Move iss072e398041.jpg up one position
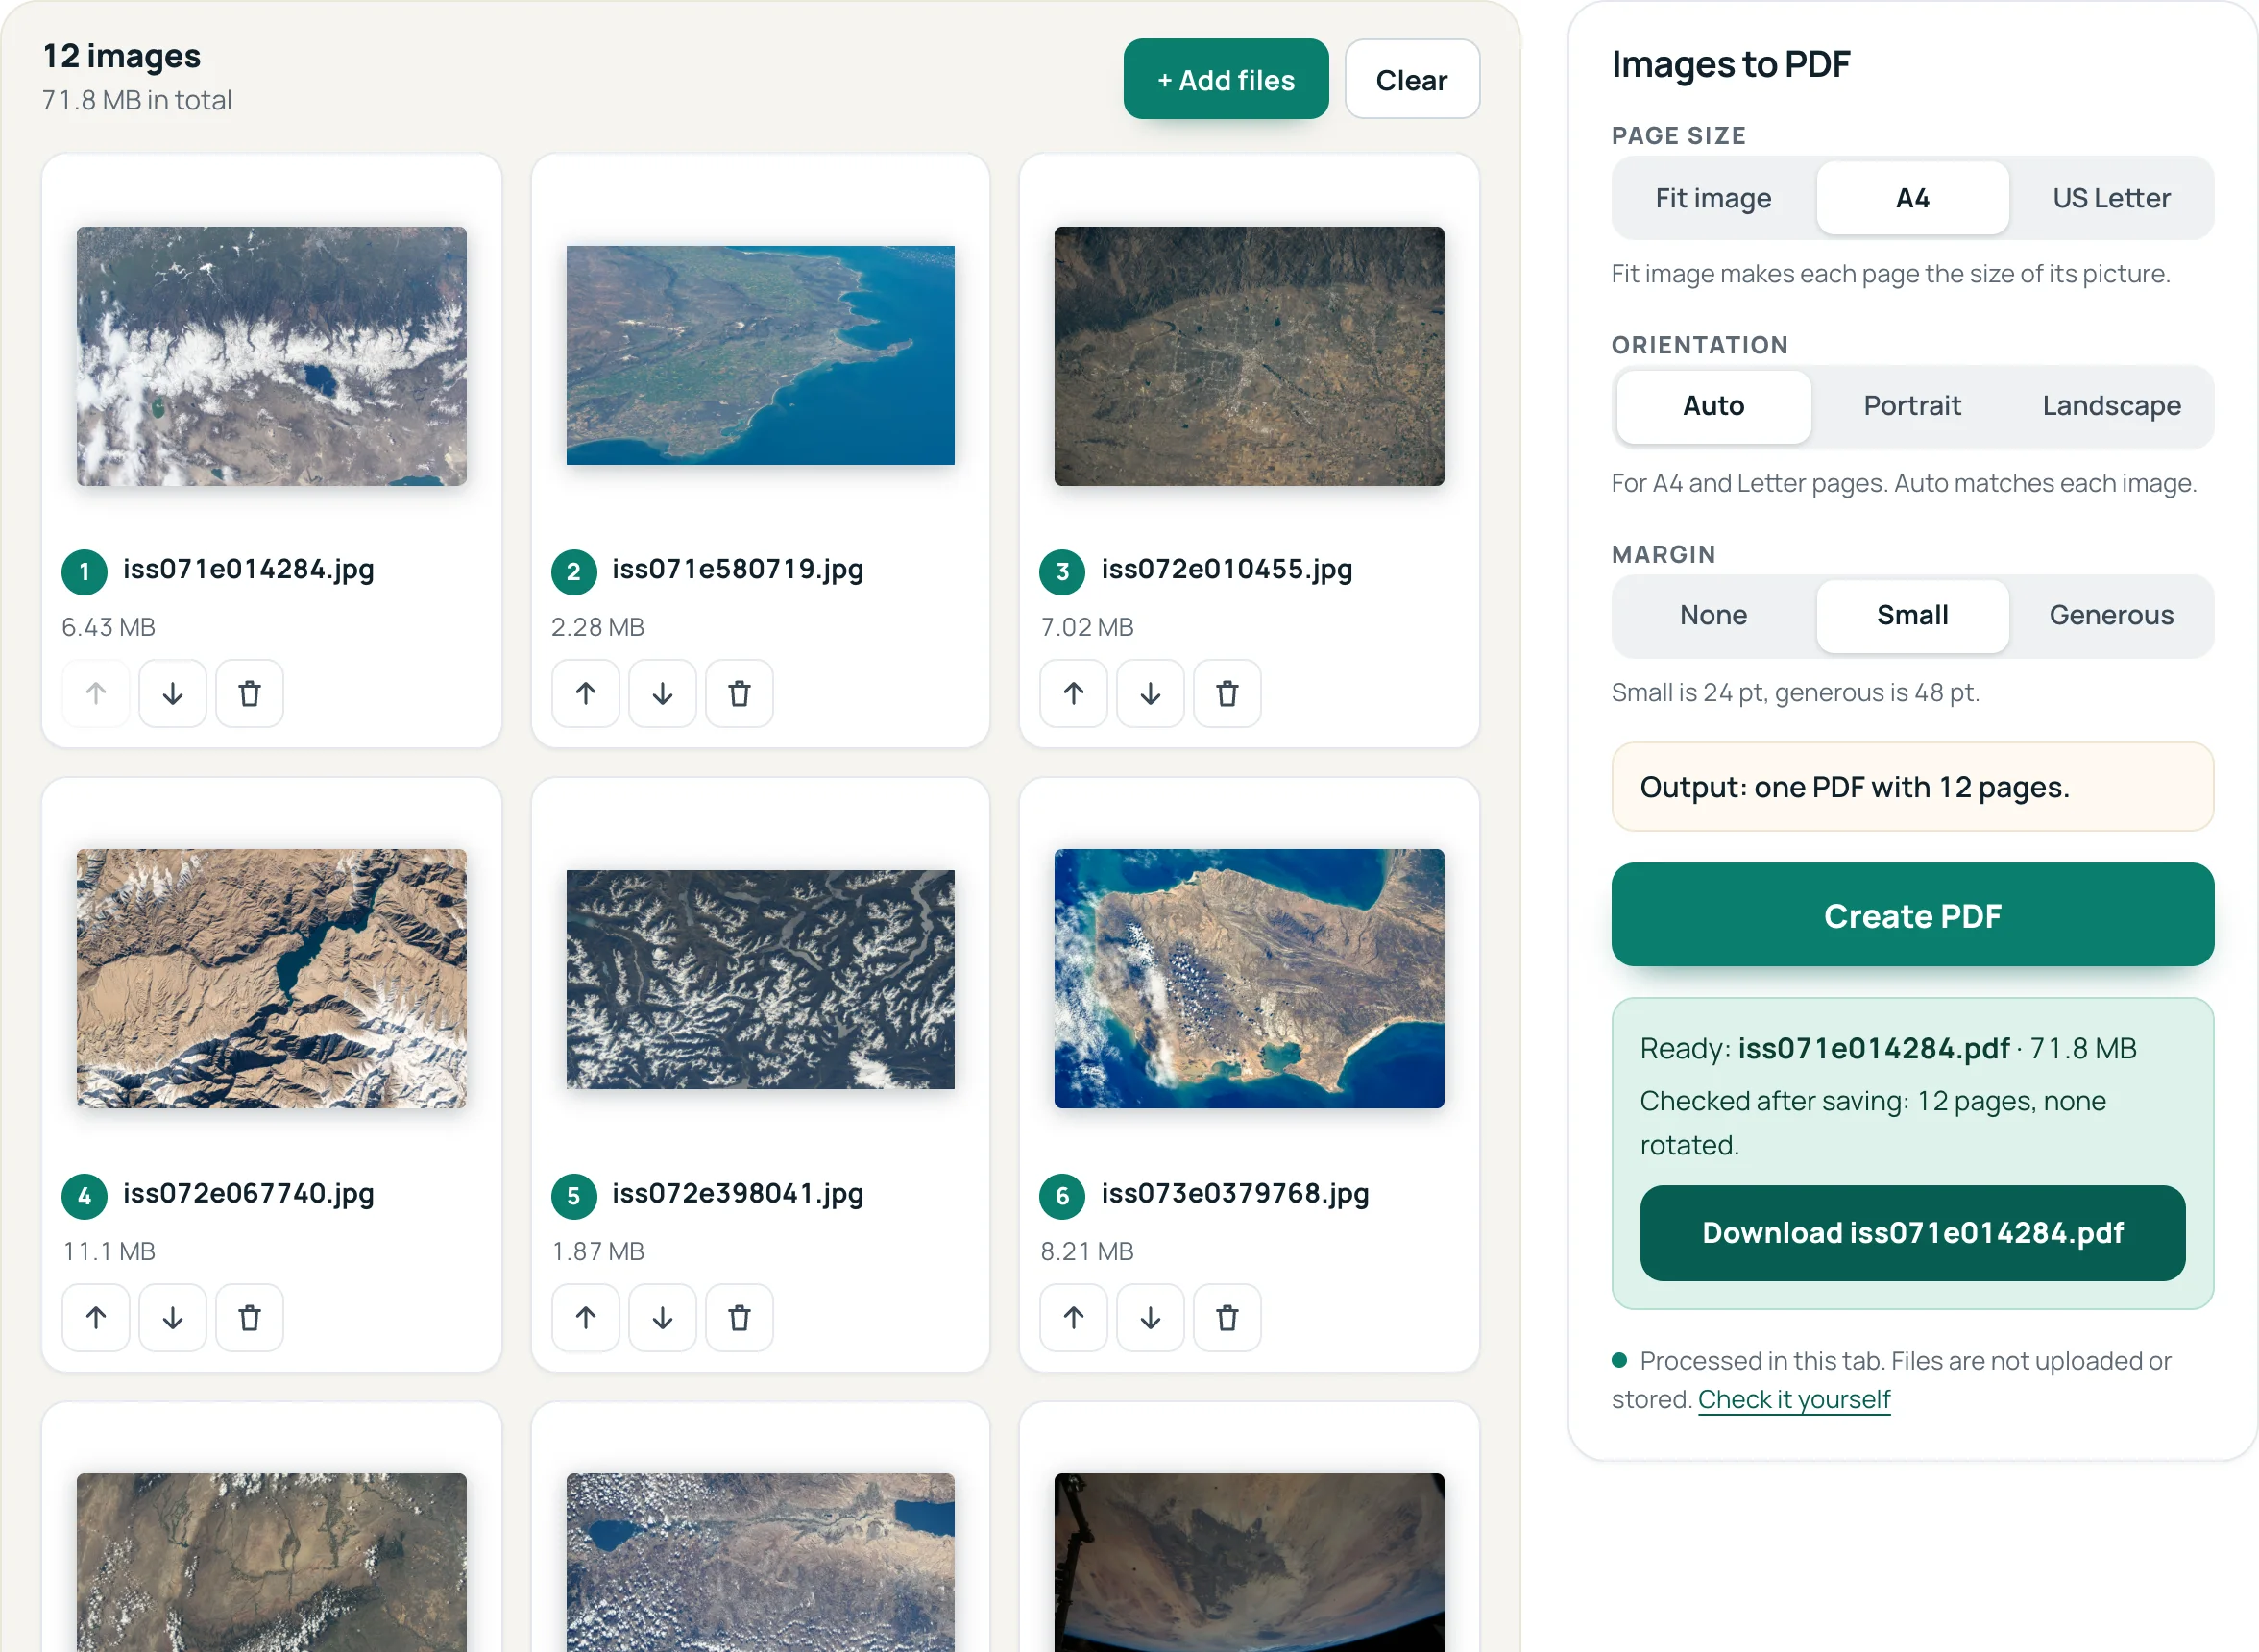Image resolution: width=2259 pixels, height=1652 pixels. [585, 1318]
